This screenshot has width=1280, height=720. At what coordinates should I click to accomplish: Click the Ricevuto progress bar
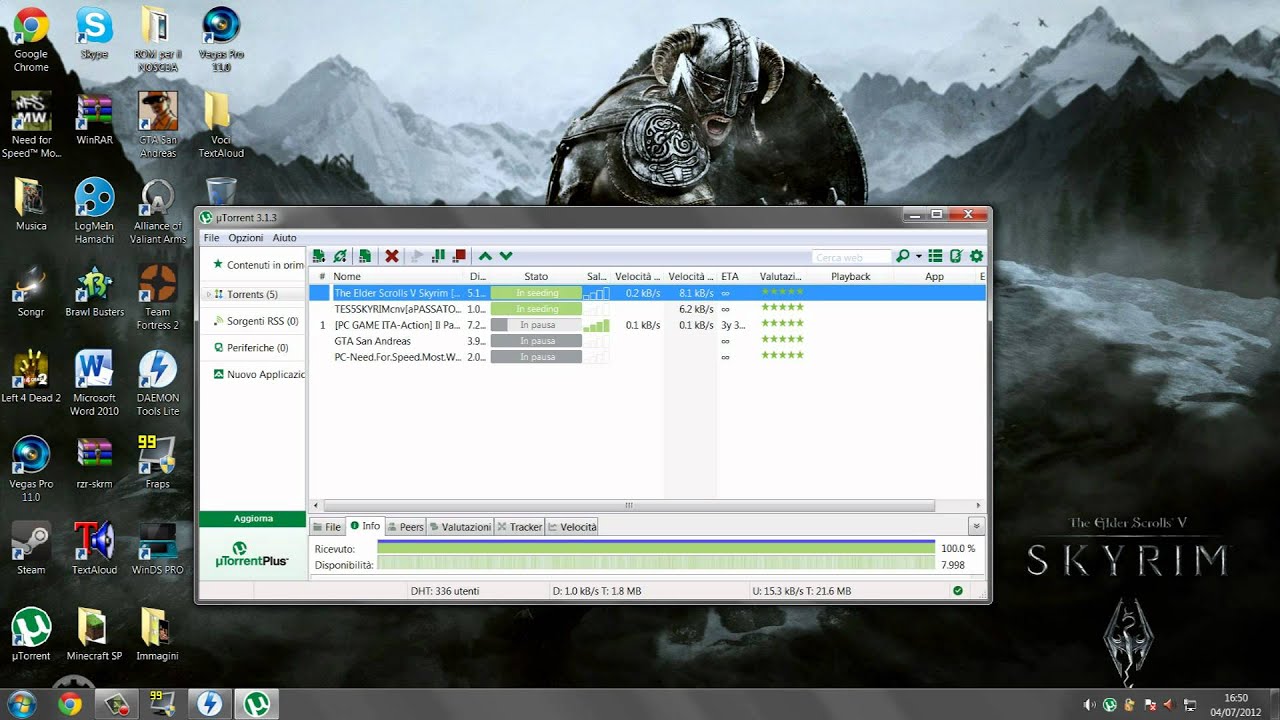point(656,548)
